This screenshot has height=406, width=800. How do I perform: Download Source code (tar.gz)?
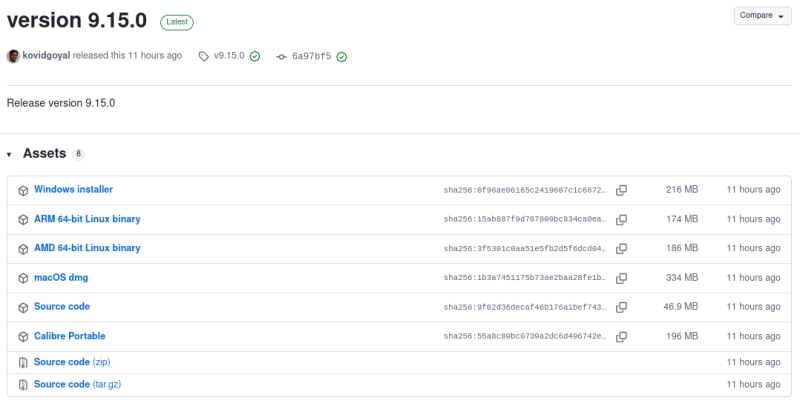click(x=78, y=384)
